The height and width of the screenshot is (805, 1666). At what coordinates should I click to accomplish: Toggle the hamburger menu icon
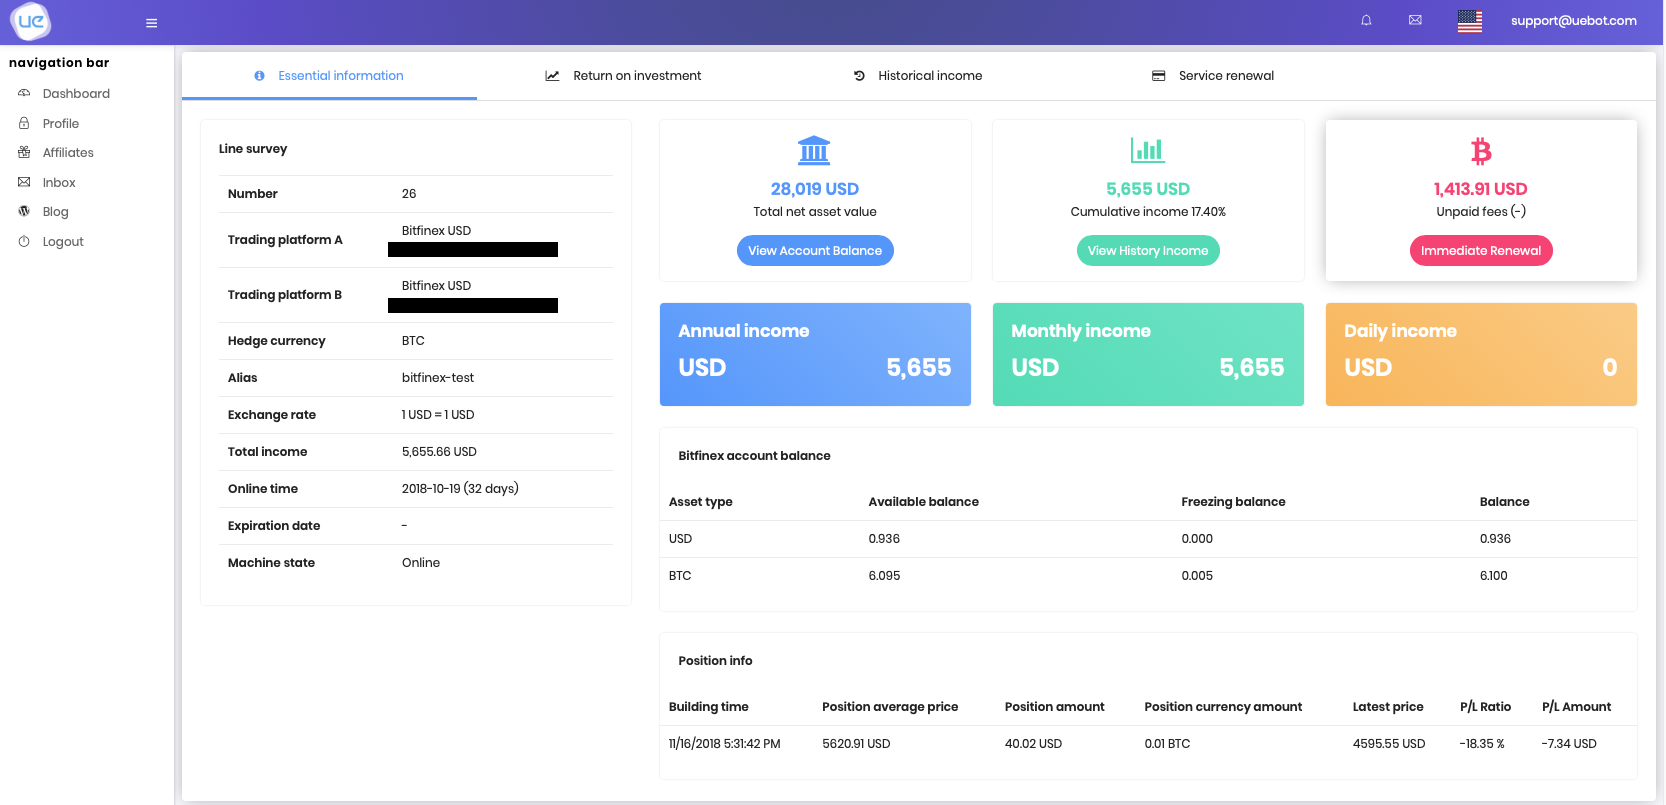[152, 23]
